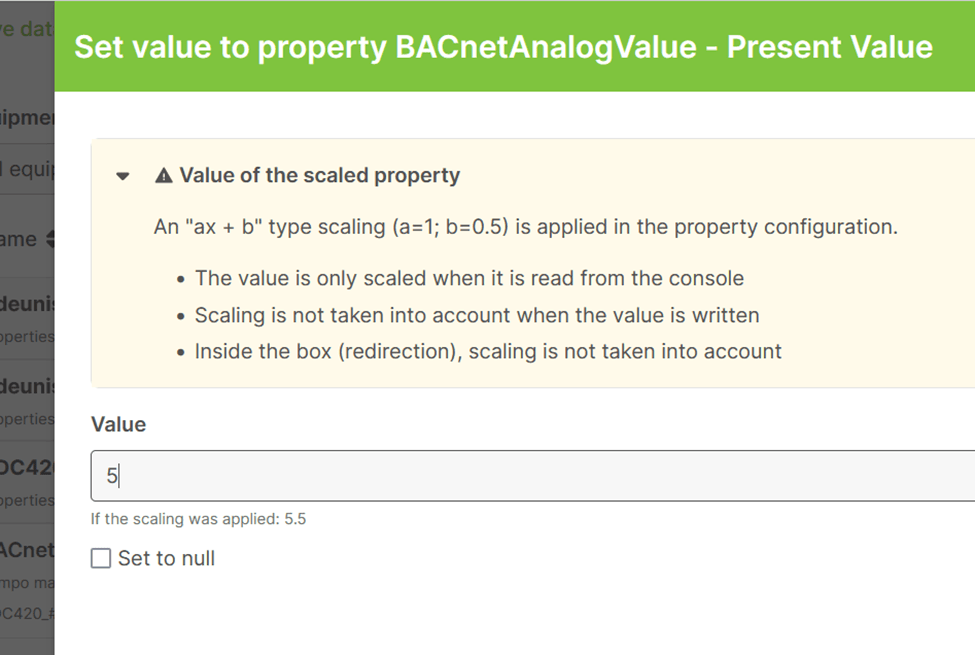975x655 pixels.
Task: Select the OC420 equipment row
Action: coord(27,467)
